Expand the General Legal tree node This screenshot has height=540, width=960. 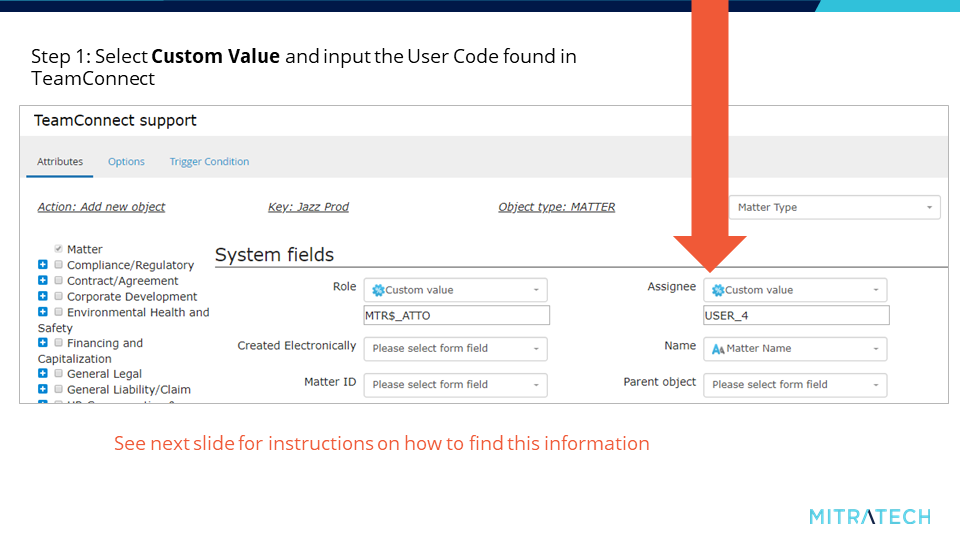pos(42,373)
